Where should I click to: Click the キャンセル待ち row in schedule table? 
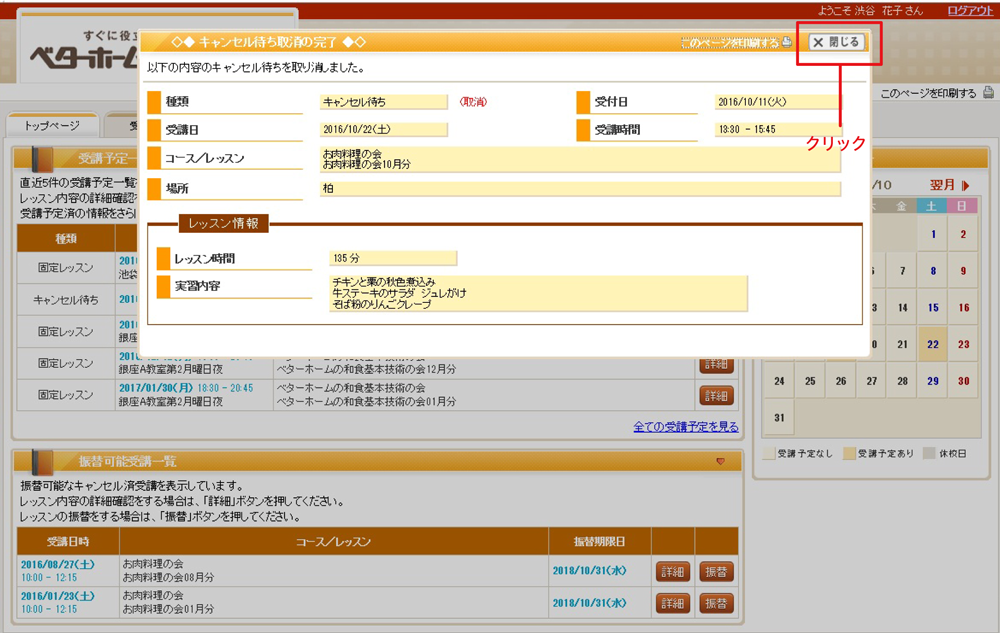(x=66, y=300)
